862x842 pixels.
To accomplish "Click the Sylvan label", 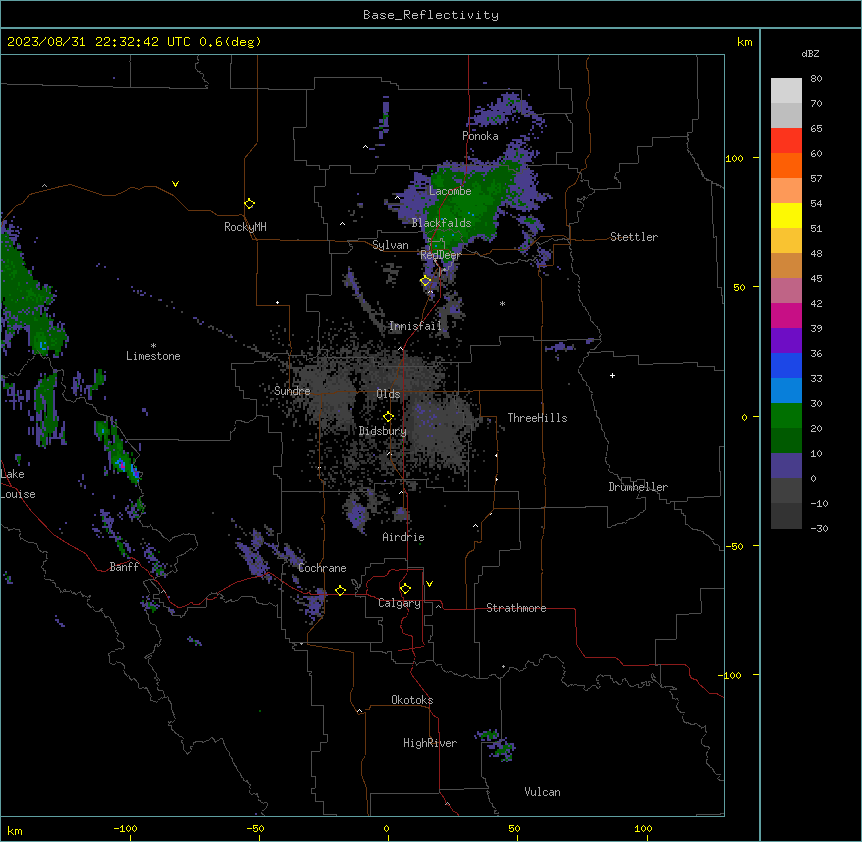I will click(x=390, y=245).
